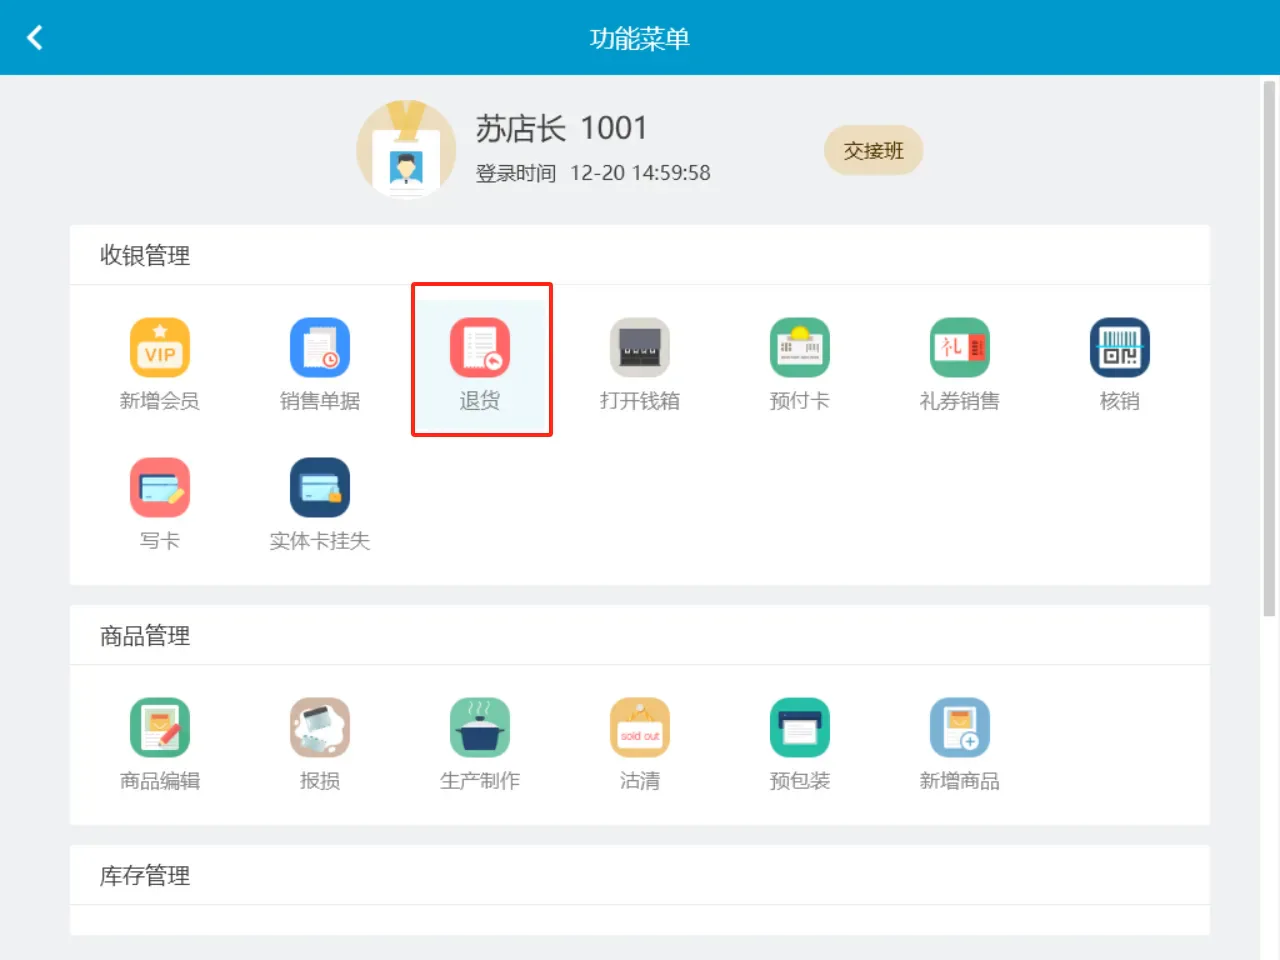Open 销售单据 sales documents icon
This screenshot has width=1280, height=960.
click(x=320, y=347)
